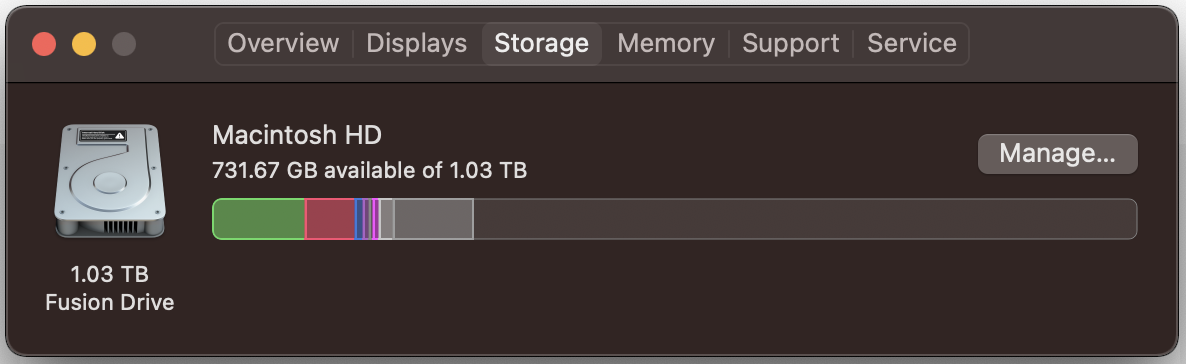This screenshot has width=1186, height=364.
Task: Click the Macintosh HD volume name
Action: pyautogui.click(x=297, y=135)
